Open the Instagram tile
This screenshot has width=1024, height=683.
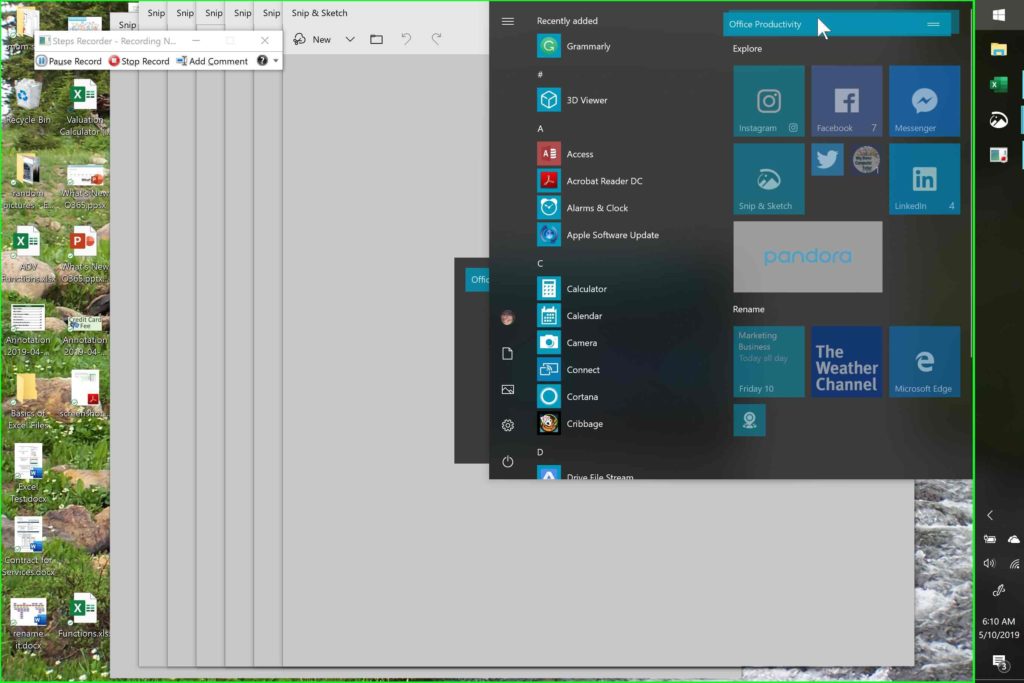tap(769, 101)
